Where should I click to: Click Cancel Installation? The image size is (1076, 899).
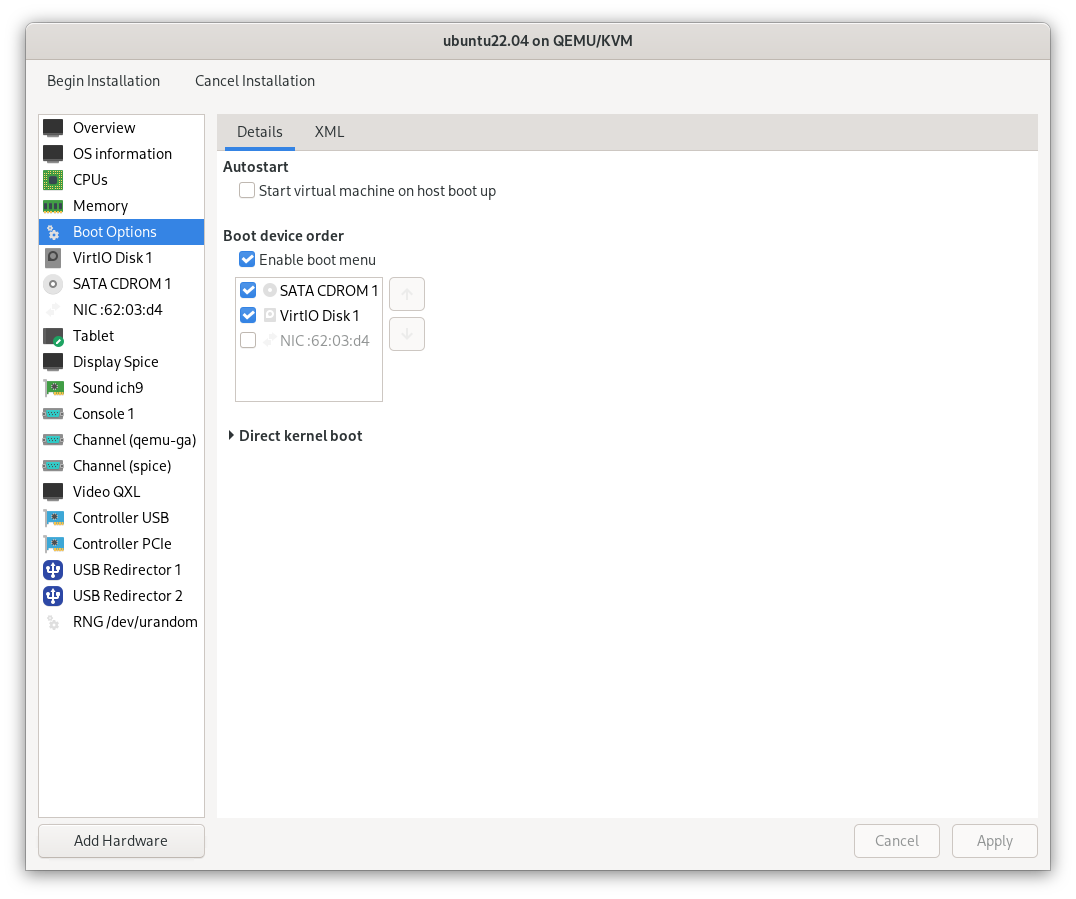click(255, 81)
